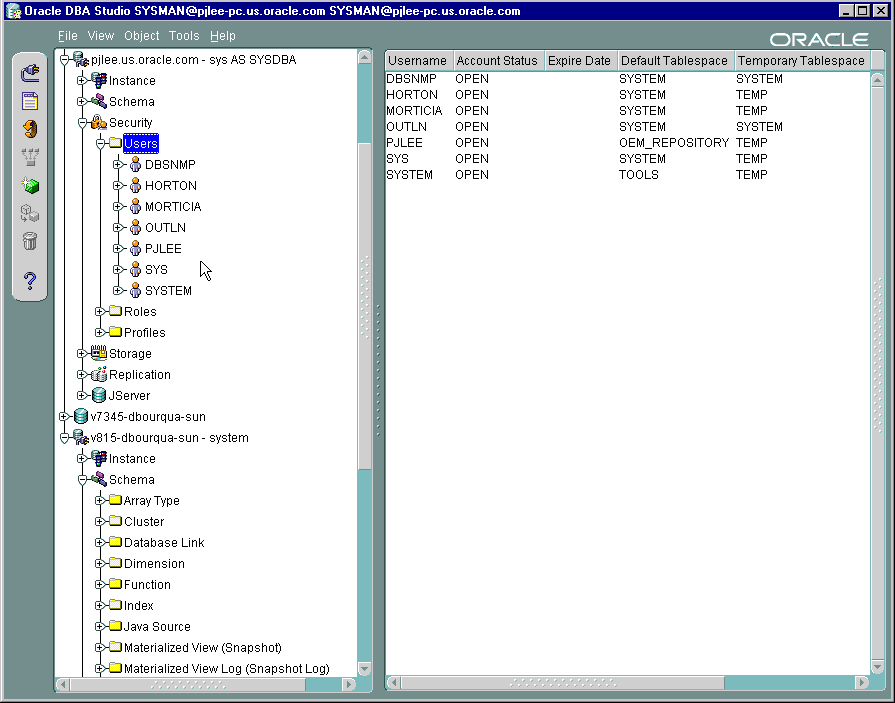Image resolution: width=895 pixels, height=703 pixels.
Task: Open the Tools menu
Action: 183,35
